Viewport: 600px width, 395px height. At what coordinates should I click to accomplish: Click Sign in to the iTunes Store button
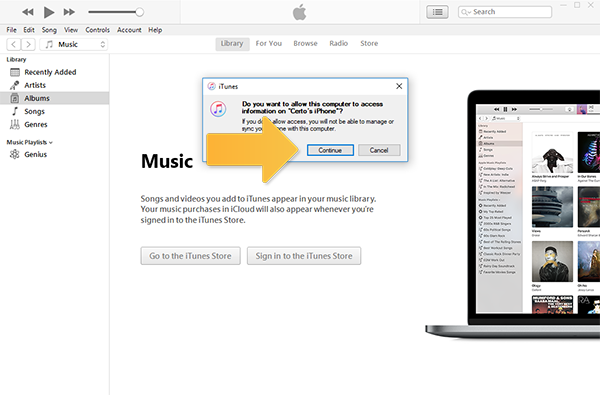click(304, 256)
